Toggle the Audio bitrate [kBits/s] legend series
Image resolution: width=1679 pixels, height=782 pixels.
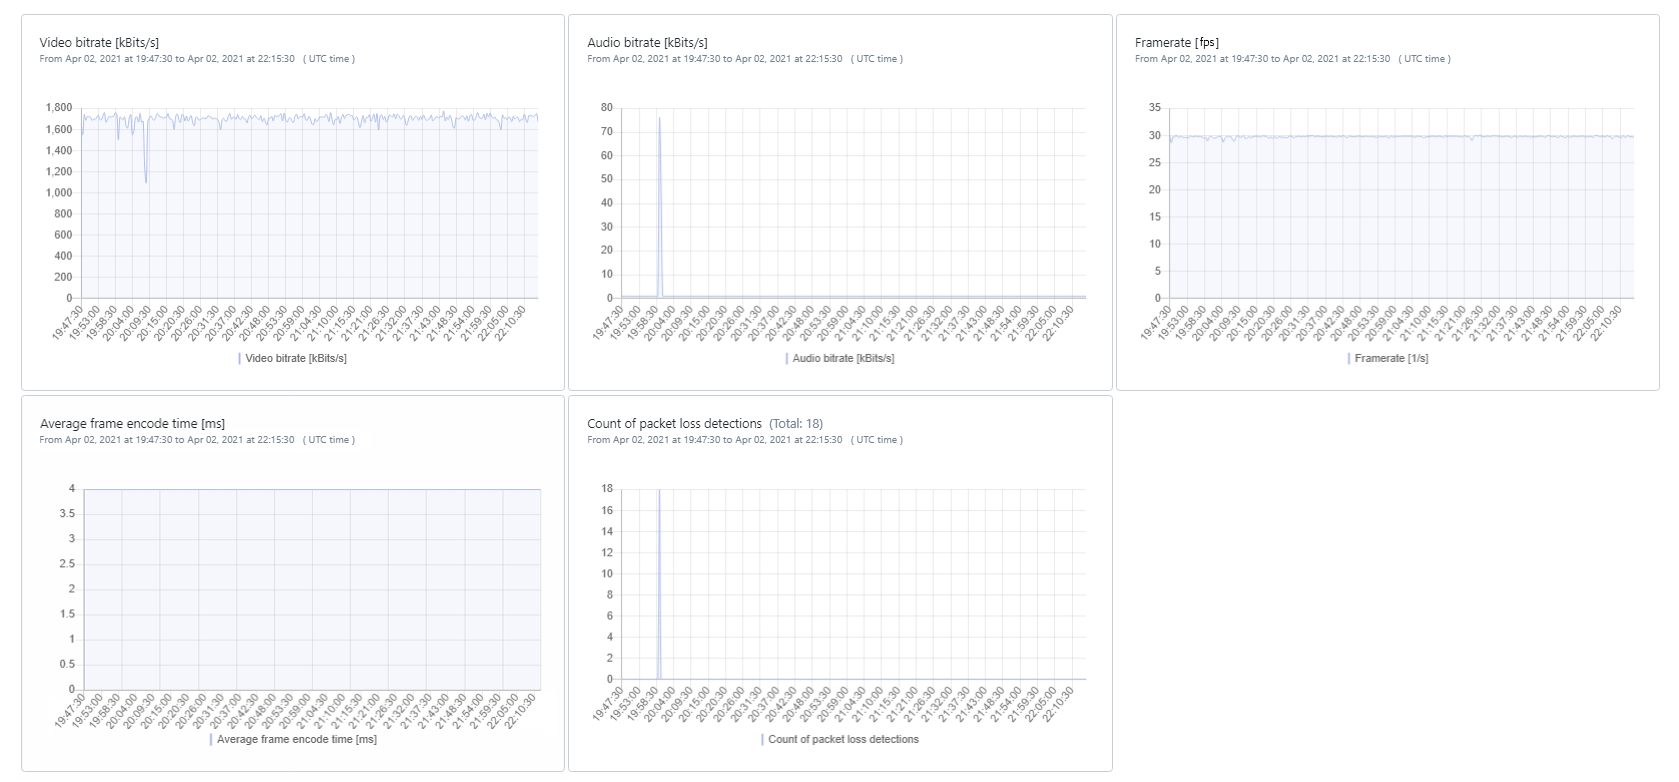(840, 358)
